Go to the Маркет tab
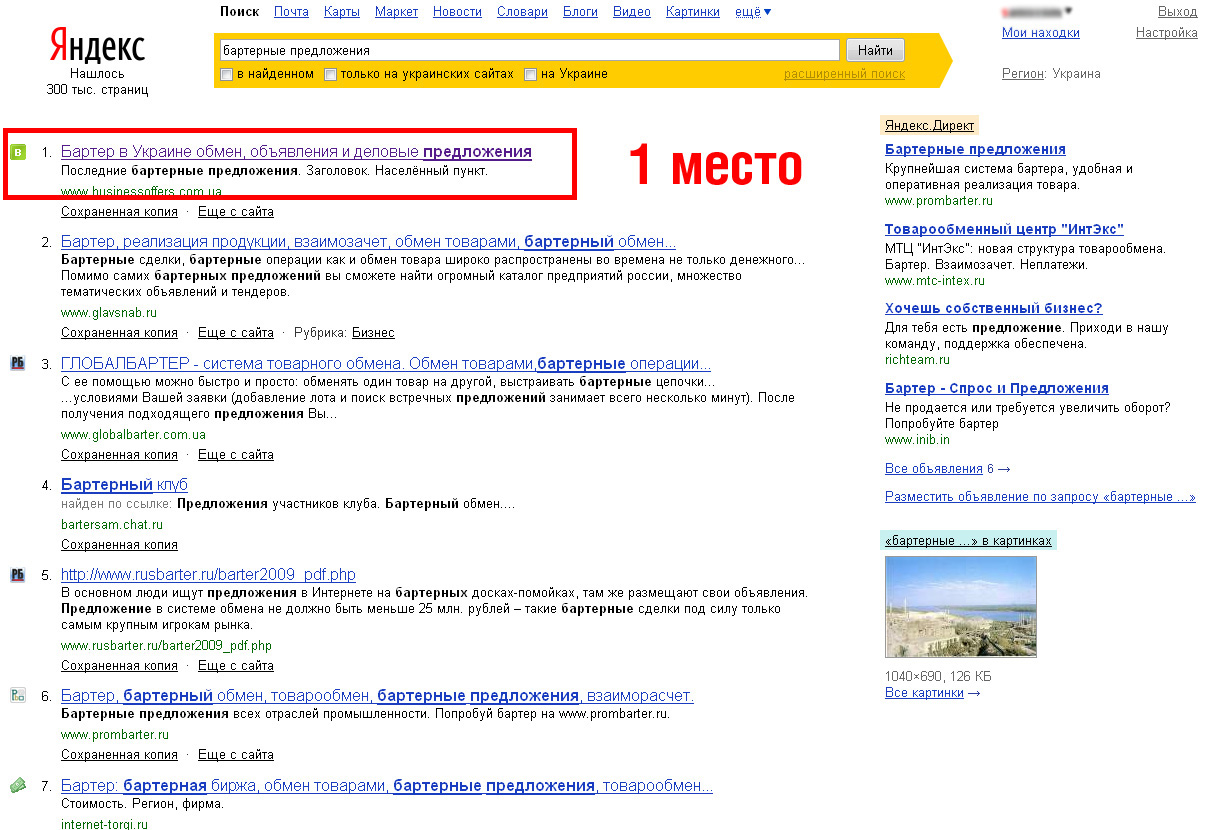Viewport: 1218px width, 830px height. [x=396, y=12]
